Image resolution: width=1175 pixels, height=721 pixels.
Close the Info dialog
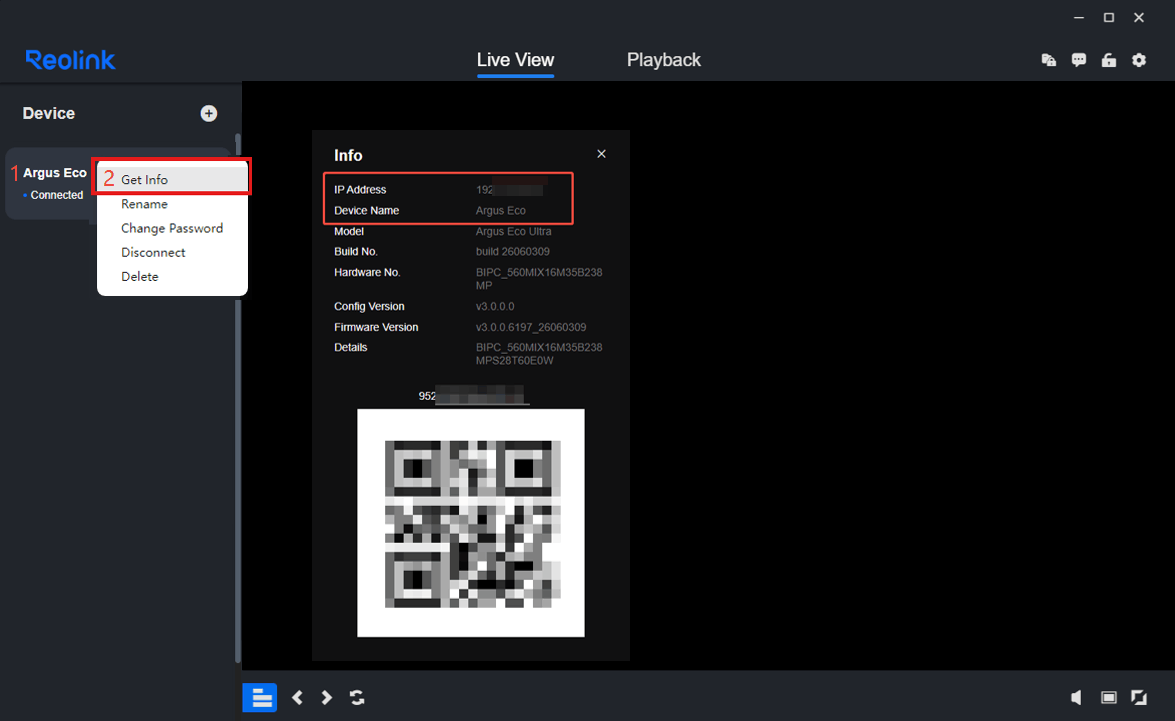coord(601,154)
